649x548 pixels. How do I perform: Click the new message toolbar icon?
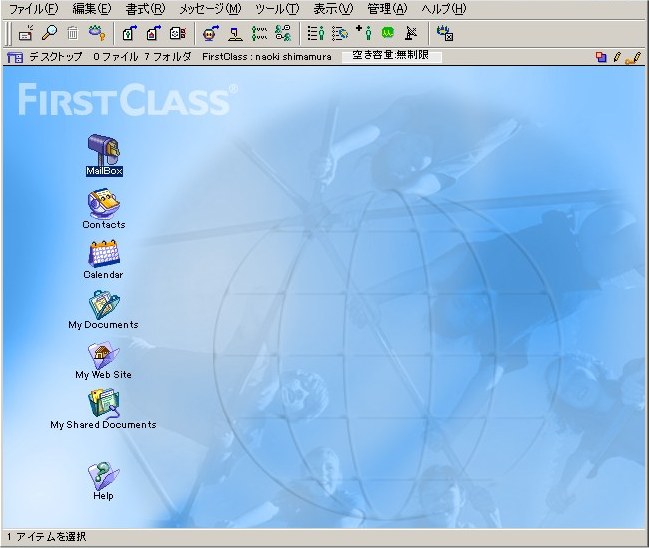coord(26,33)
